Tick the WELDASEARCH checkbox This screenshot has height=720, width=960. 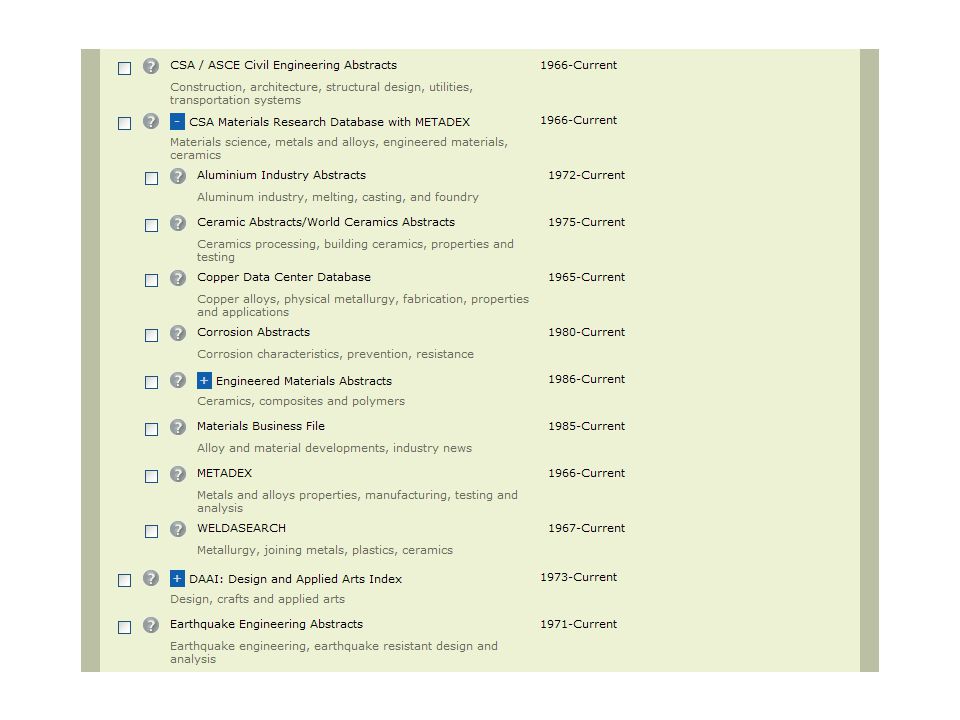[x=151, y=531]
